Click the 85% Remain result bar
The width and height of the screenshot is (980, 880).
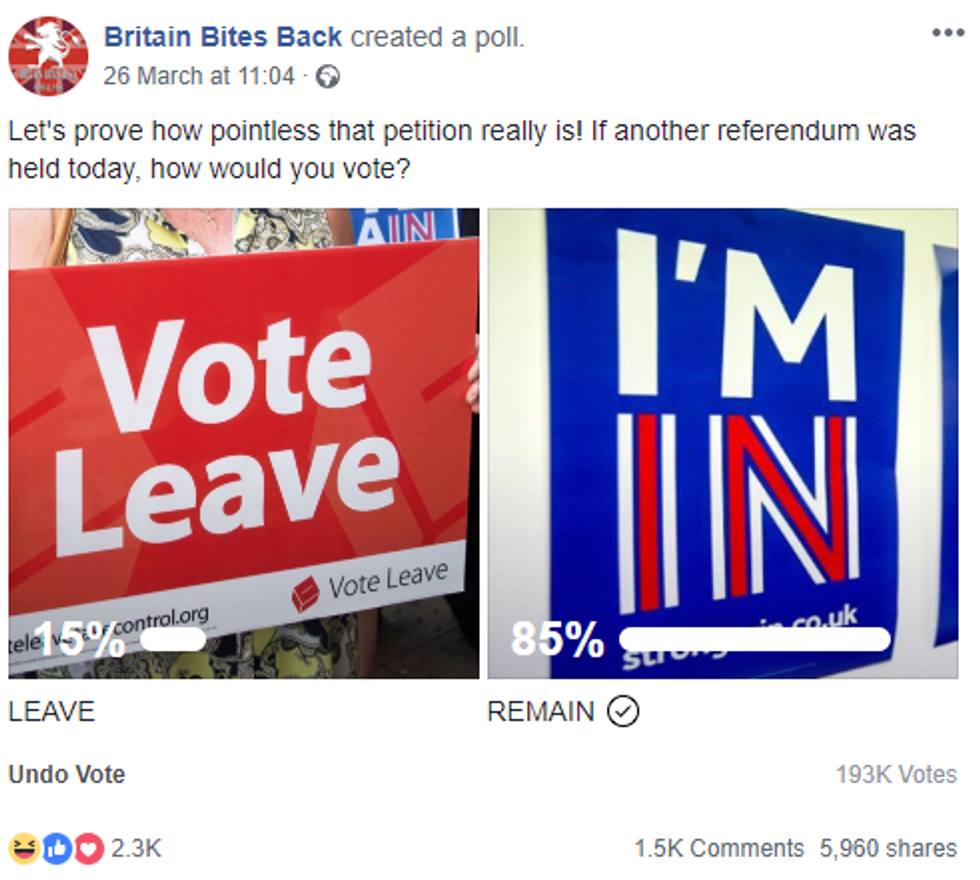[754, 640]
